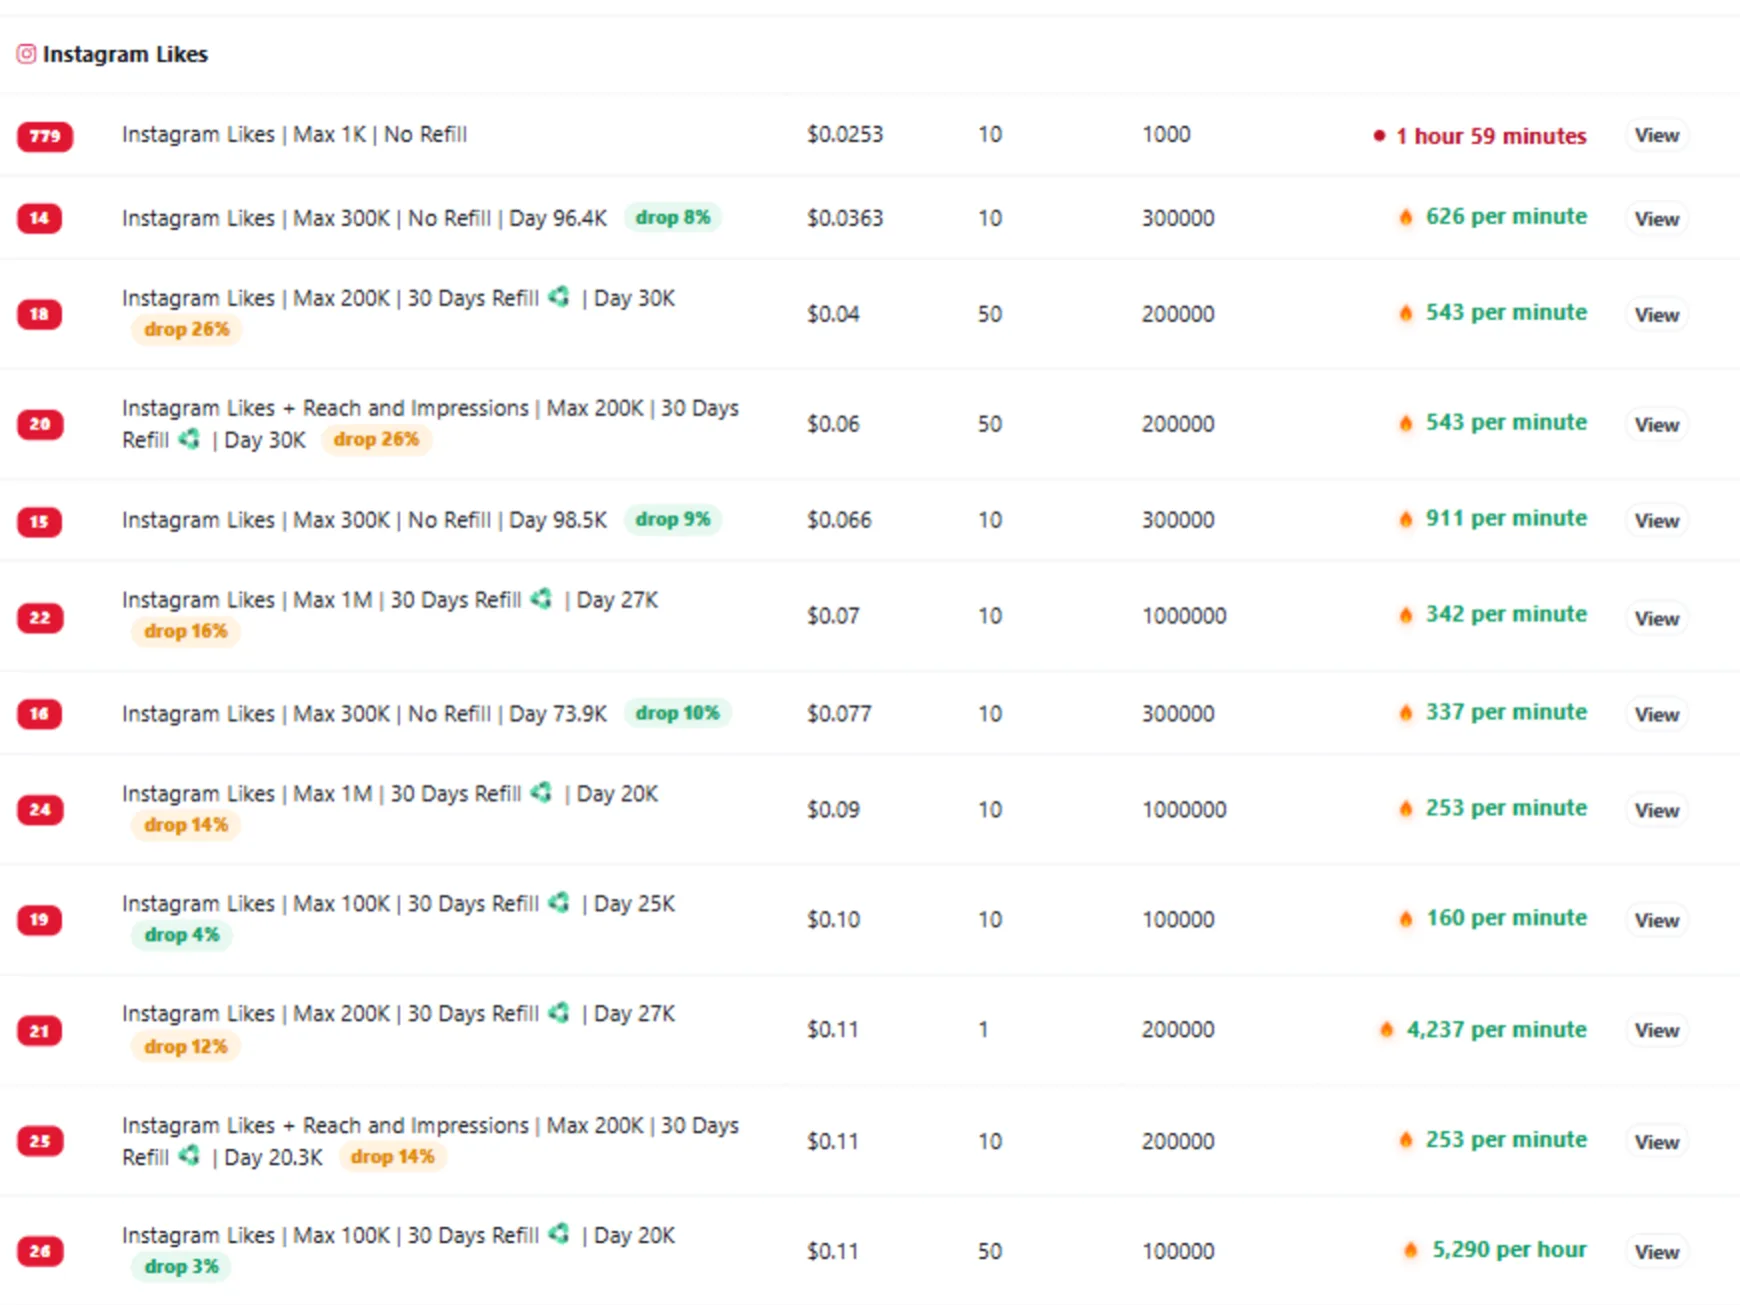Open View for the $0.06 service

point(1657,425)
